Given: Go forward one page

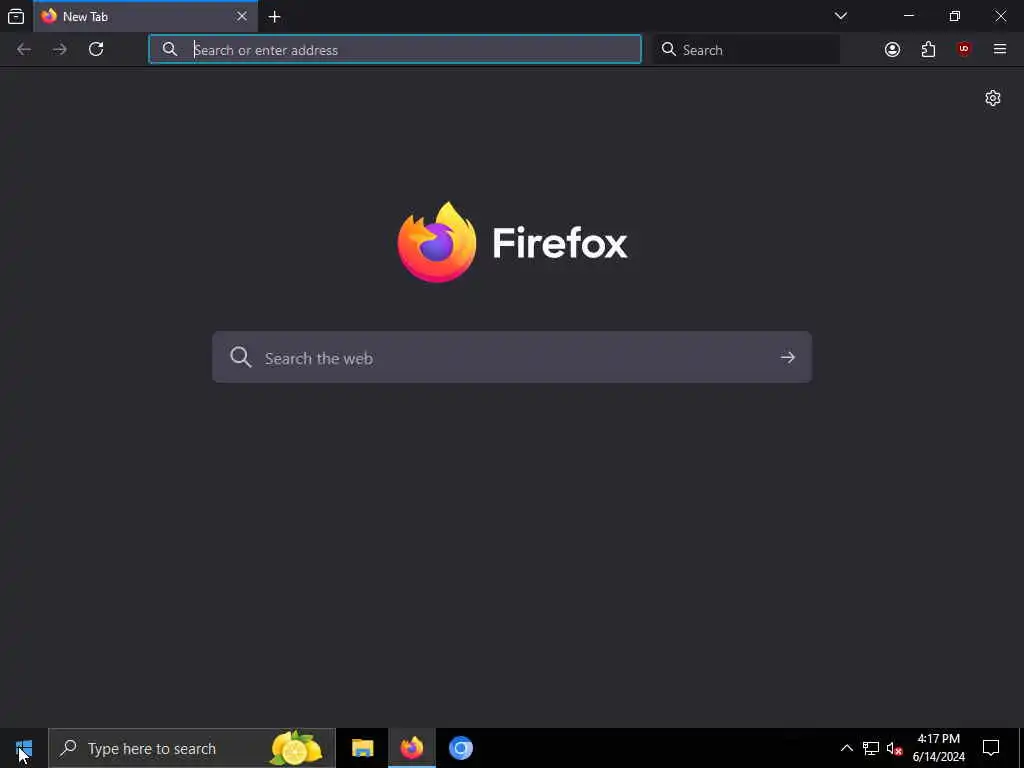Looking at the screenshot, I should pyautogui.click(x=60, y=50).
